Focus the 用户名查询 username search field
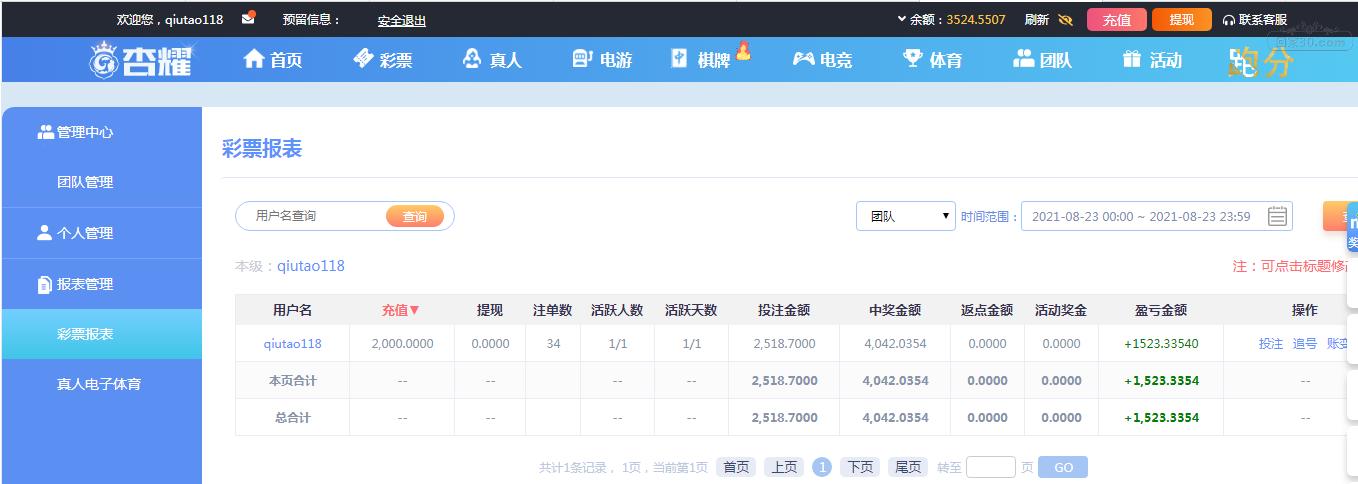Image resolution: width=1358 pixels, height=484 pixels. tap(316, 216)
